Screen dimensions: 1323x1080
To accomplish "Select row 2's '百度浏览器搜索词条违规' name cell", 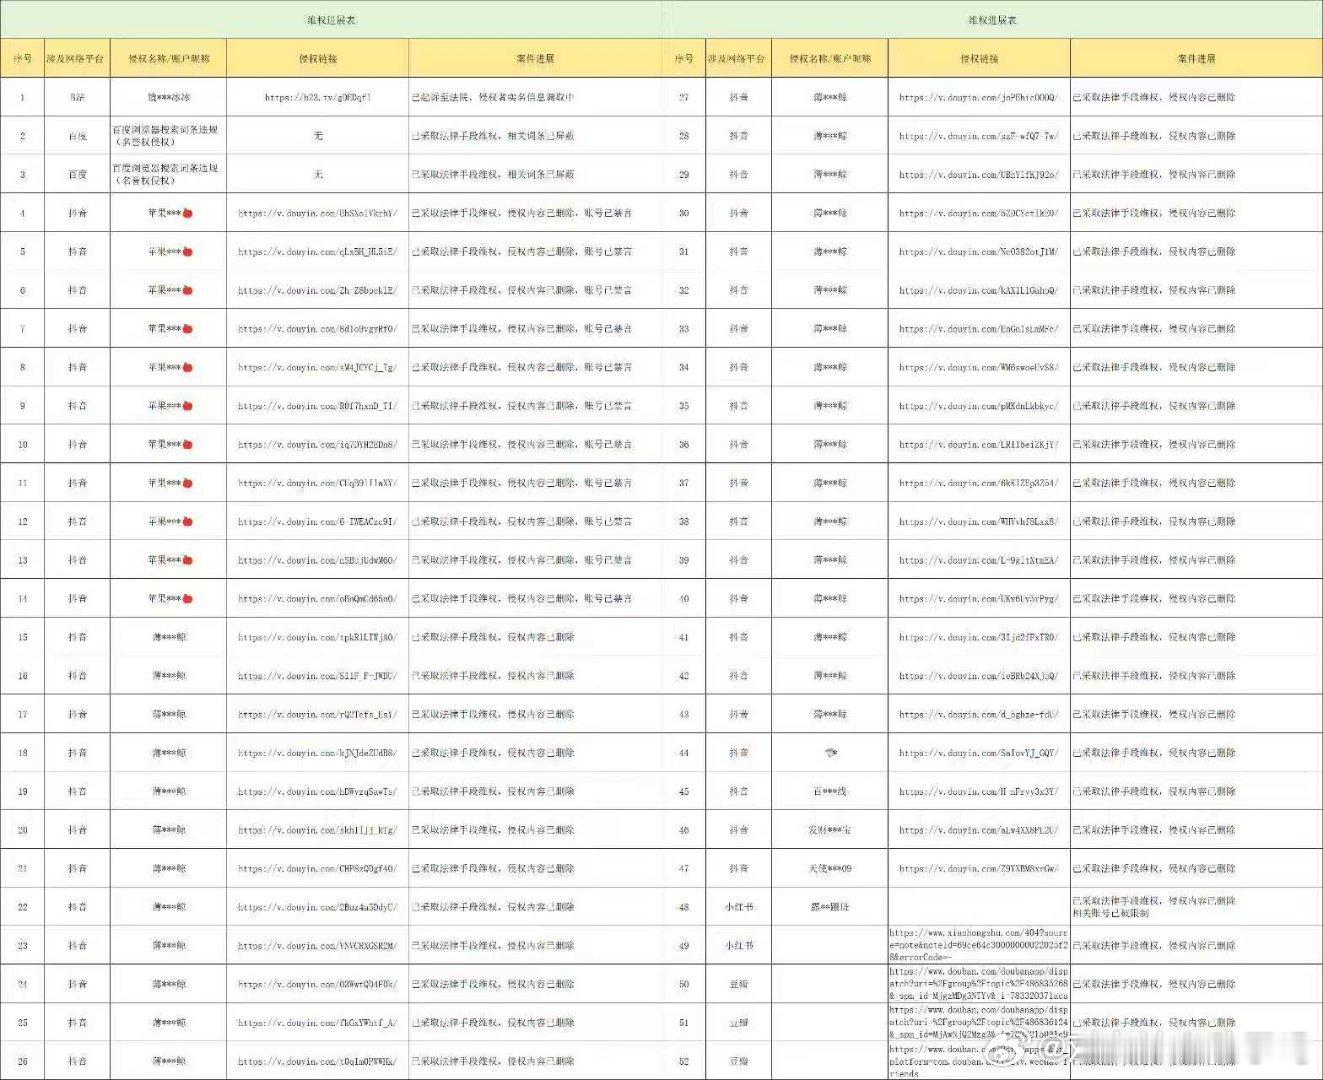I will [x=167, y=135].
